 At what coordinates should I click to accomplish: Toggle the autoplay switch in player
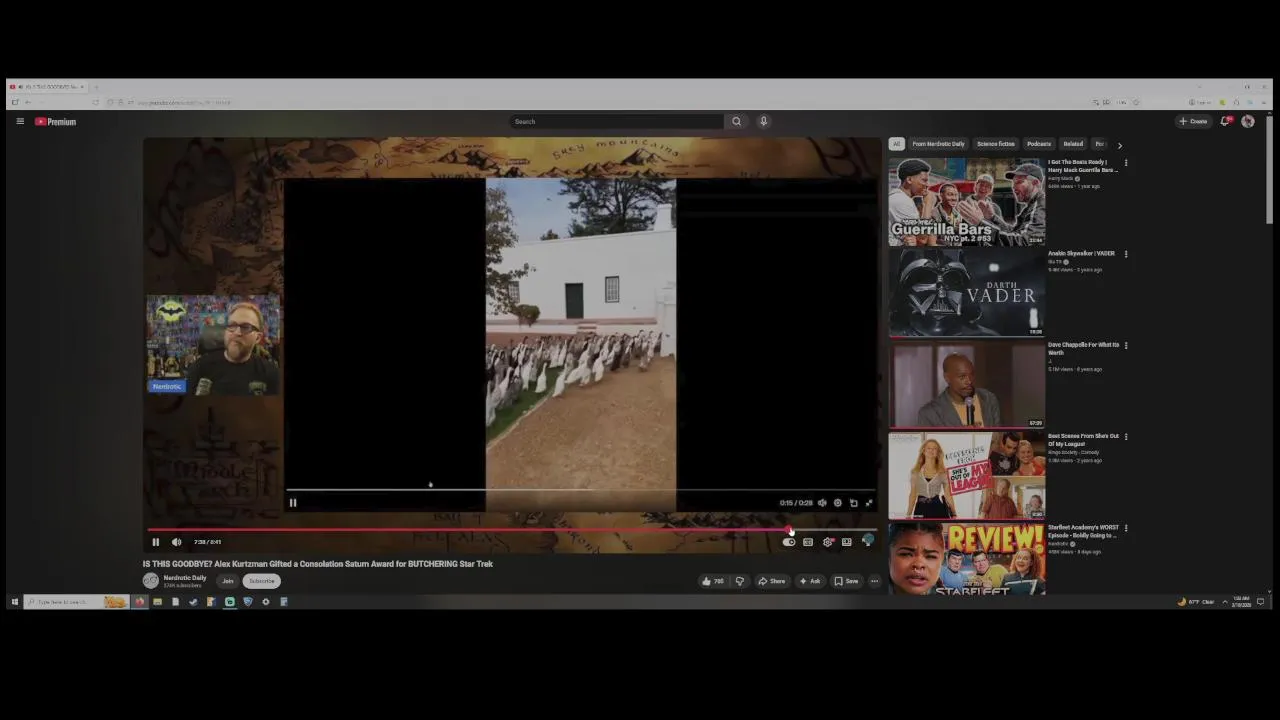789,542
